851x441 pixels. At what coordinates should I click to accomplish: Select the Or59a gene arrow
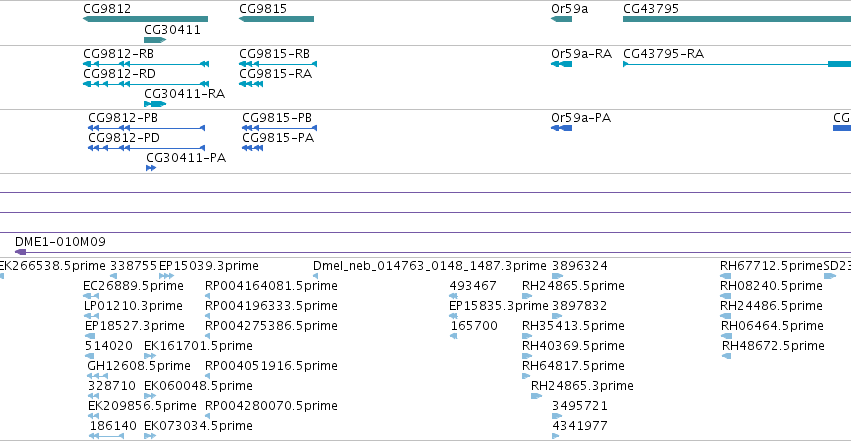click(x=562, y=19)
